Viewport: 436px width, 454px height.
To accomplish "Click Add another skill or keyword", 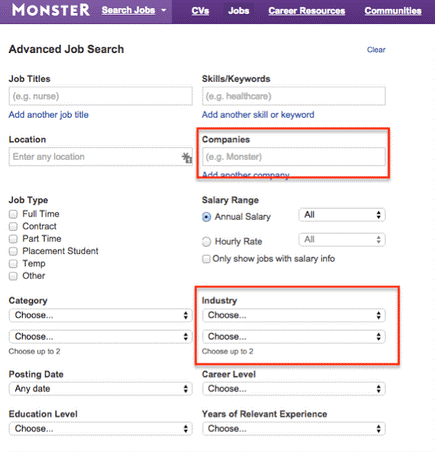I will point(258,115).
